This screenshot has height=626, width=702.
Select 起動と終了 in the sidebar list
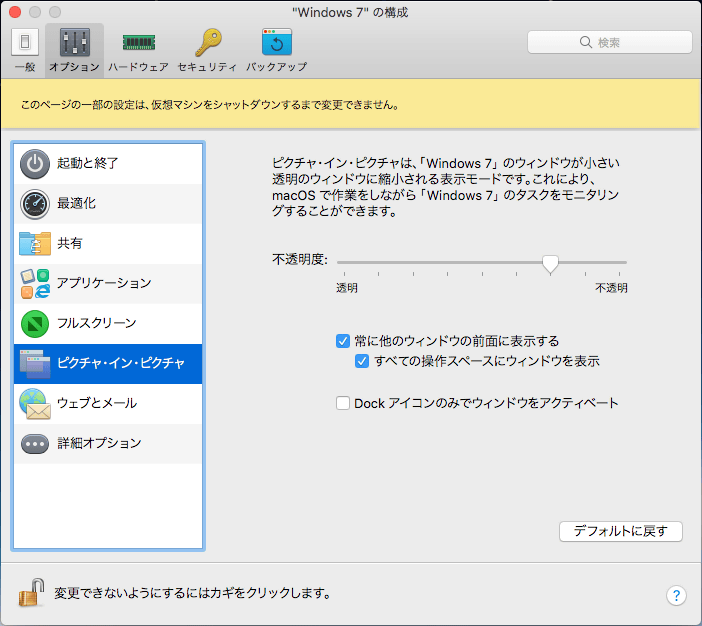pyautogui.click(x=108, y=164)
